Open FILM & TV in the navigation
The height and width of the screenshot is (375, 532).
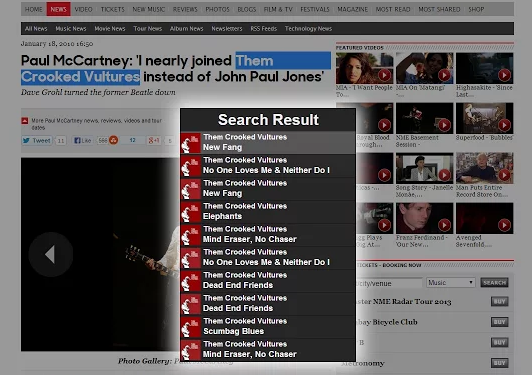click(x=278, y=9)
